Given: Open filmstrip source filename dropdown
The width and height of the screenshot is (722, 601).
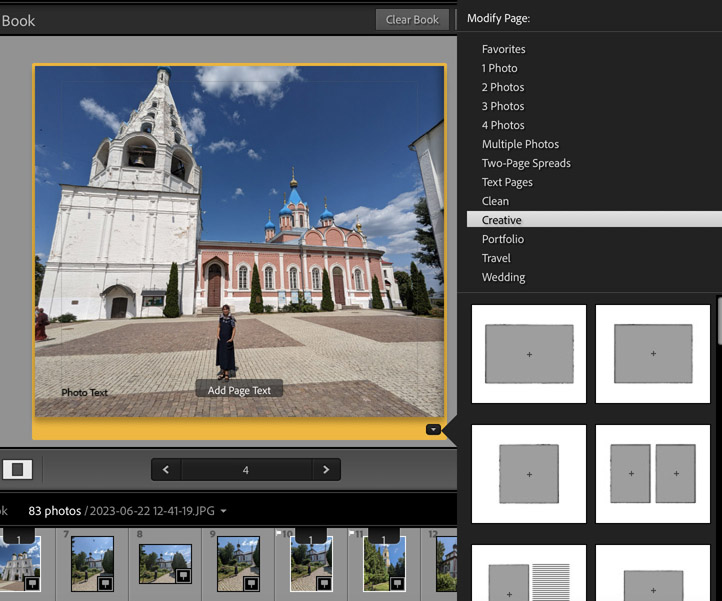Looking at the screenshot, I should [x=223, y=511].
